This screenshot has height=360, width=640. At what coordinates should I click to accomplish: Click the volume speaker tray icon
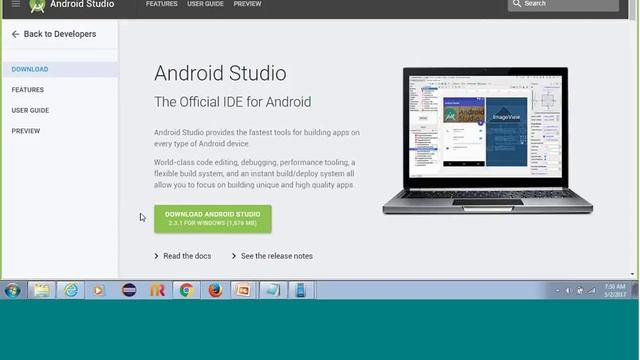tap(568, 291)
